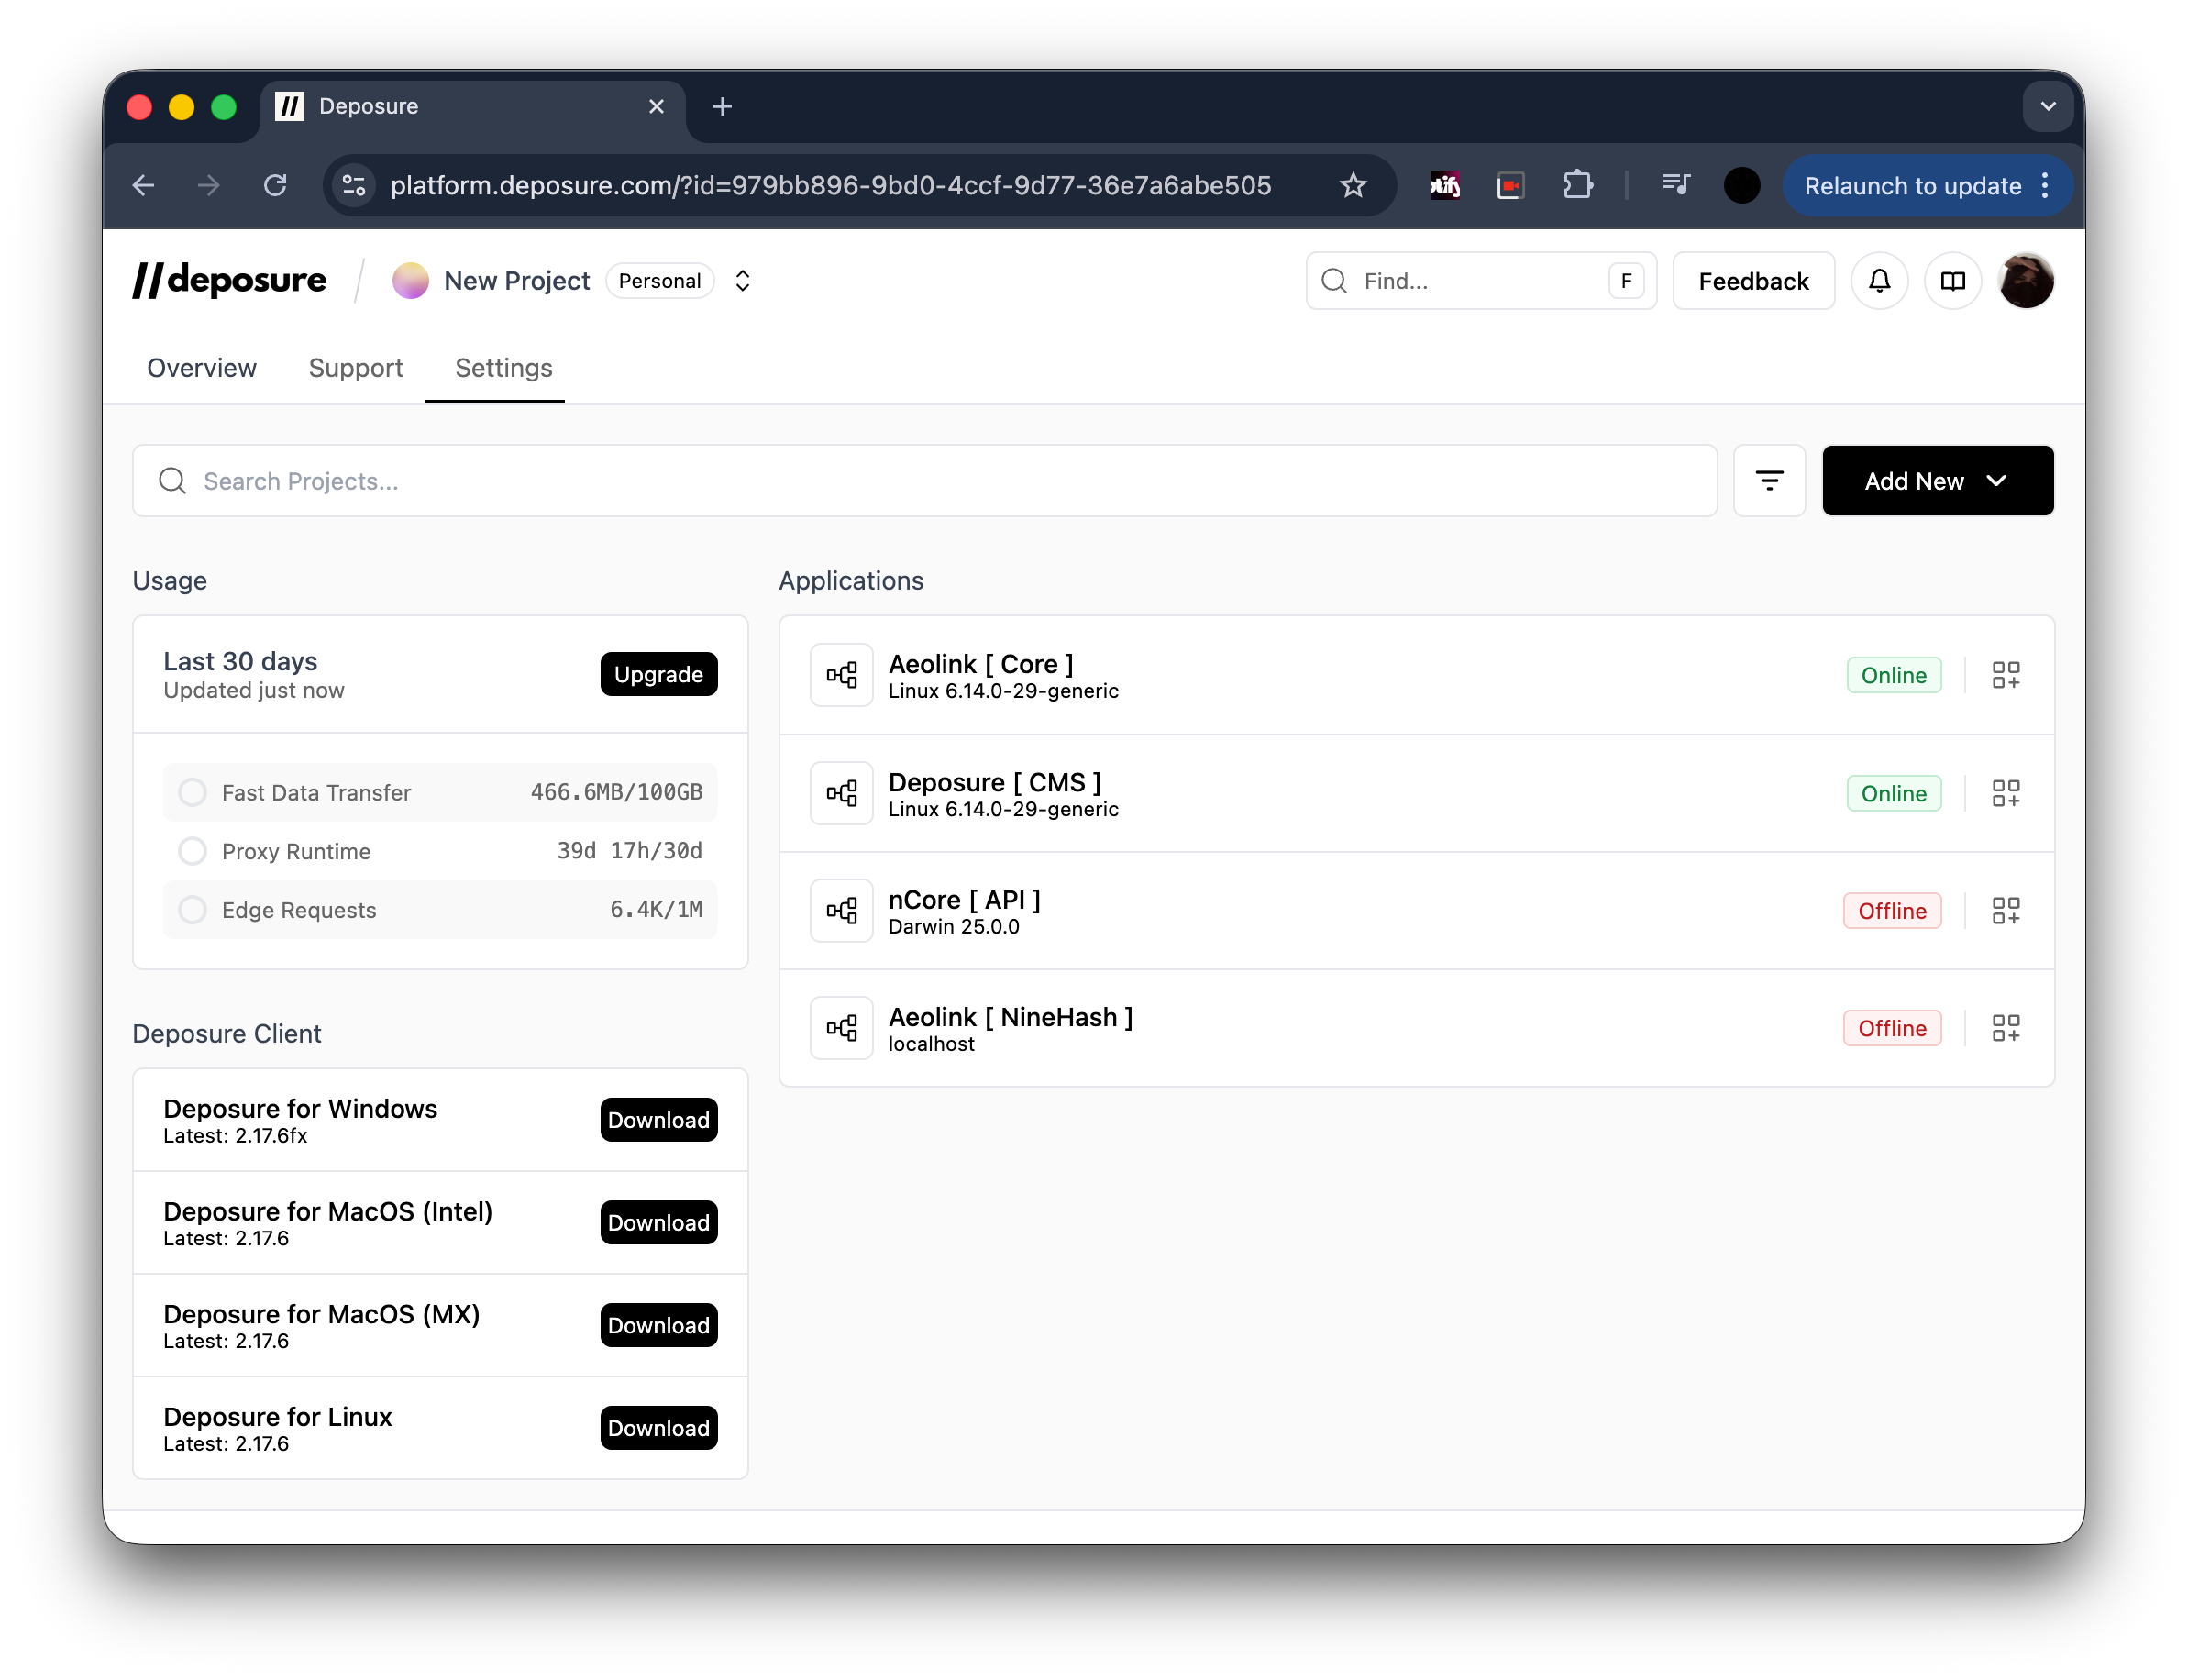Image resolution: width=2188 pixels, height=1680 pixels.
Task: Bookmark this page with the star icon
Action: 1352,185
